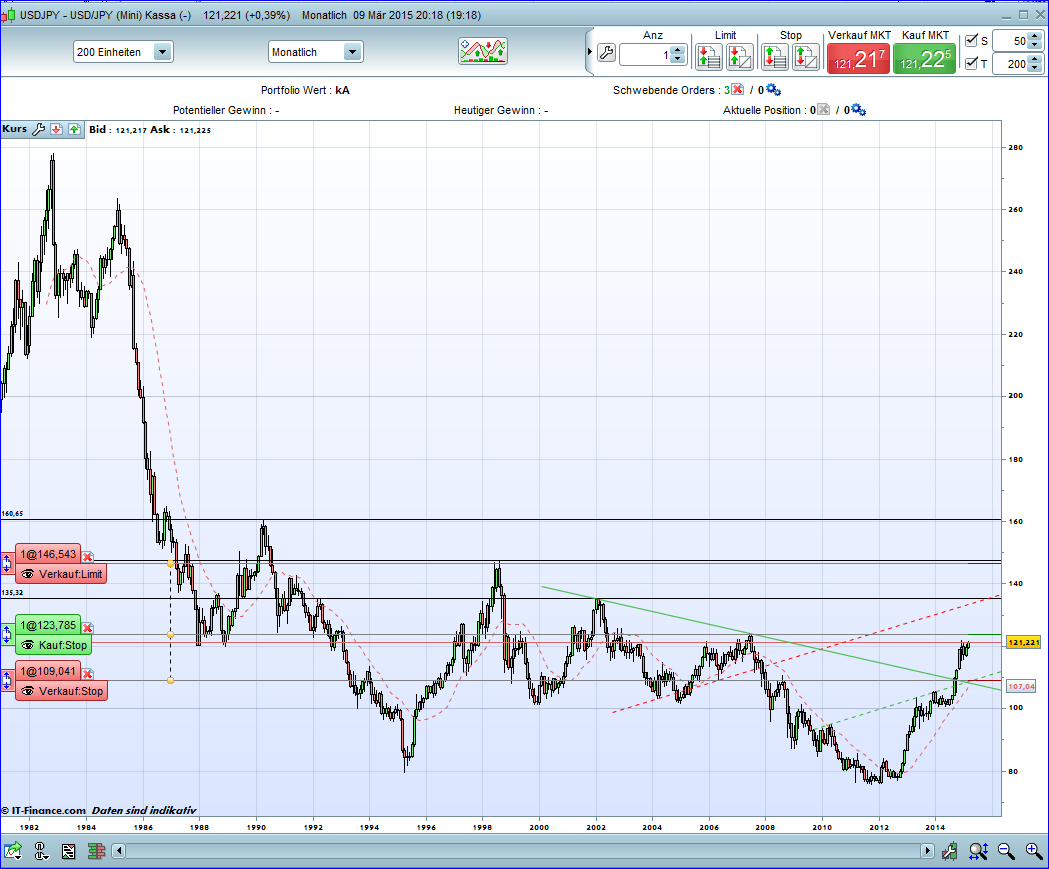Select the 1@109,041 order label
This screenshot has height=869, width=1049.
pos(48,671)
